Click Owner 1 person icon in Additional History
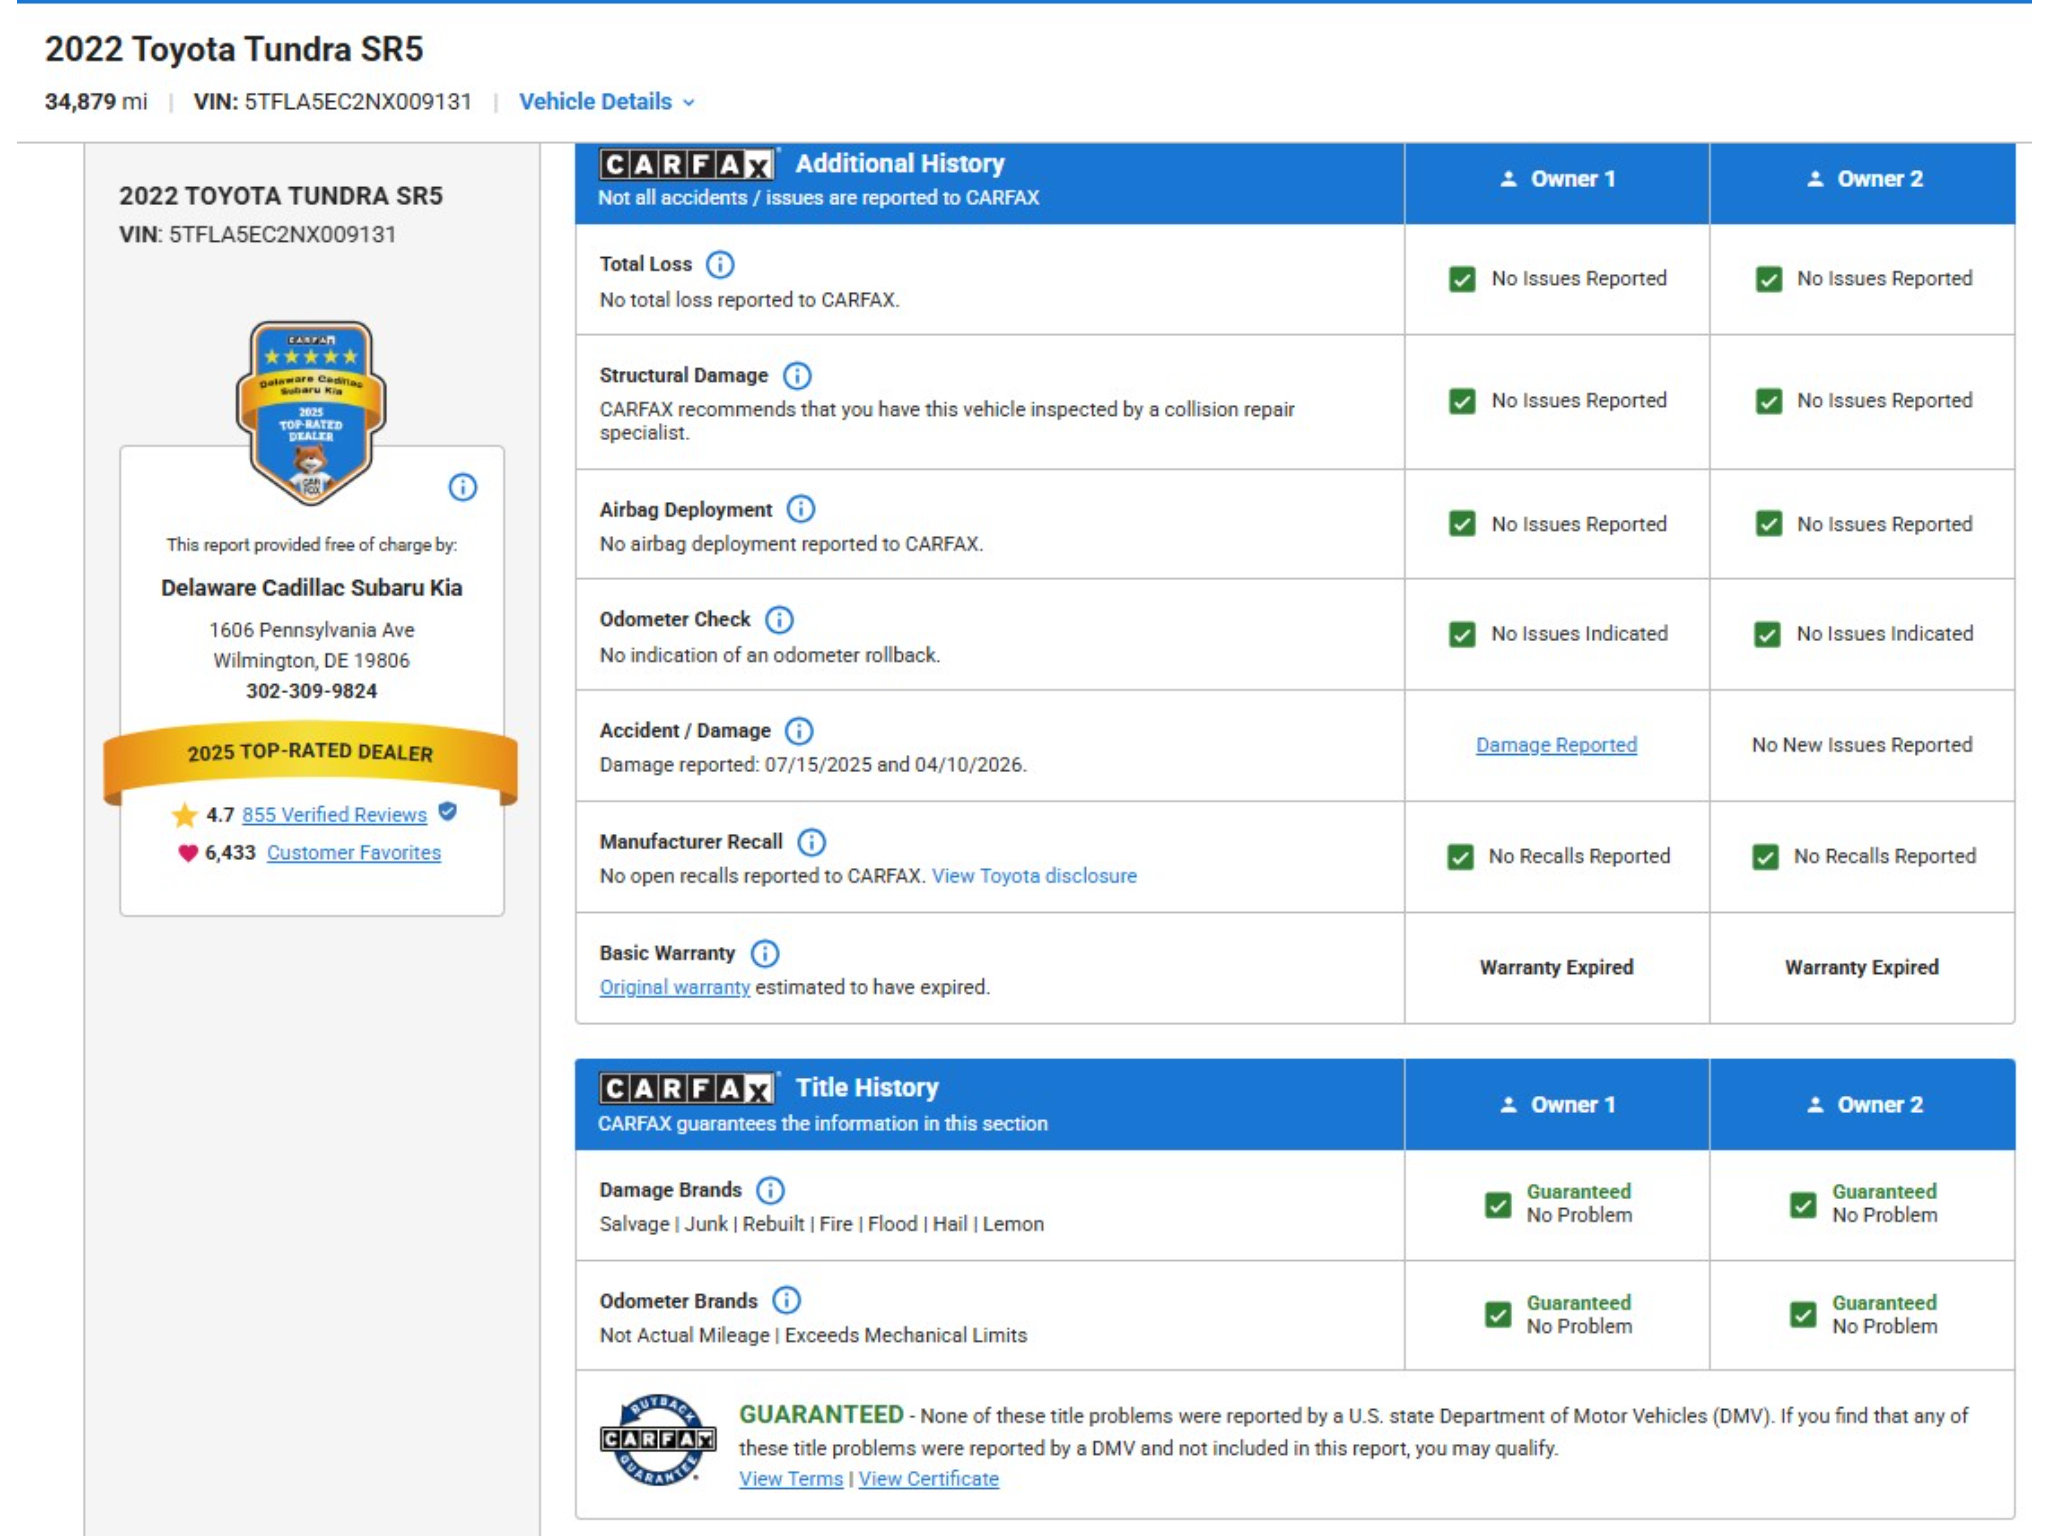The image size is (2048, 1536). point(1508,179)
